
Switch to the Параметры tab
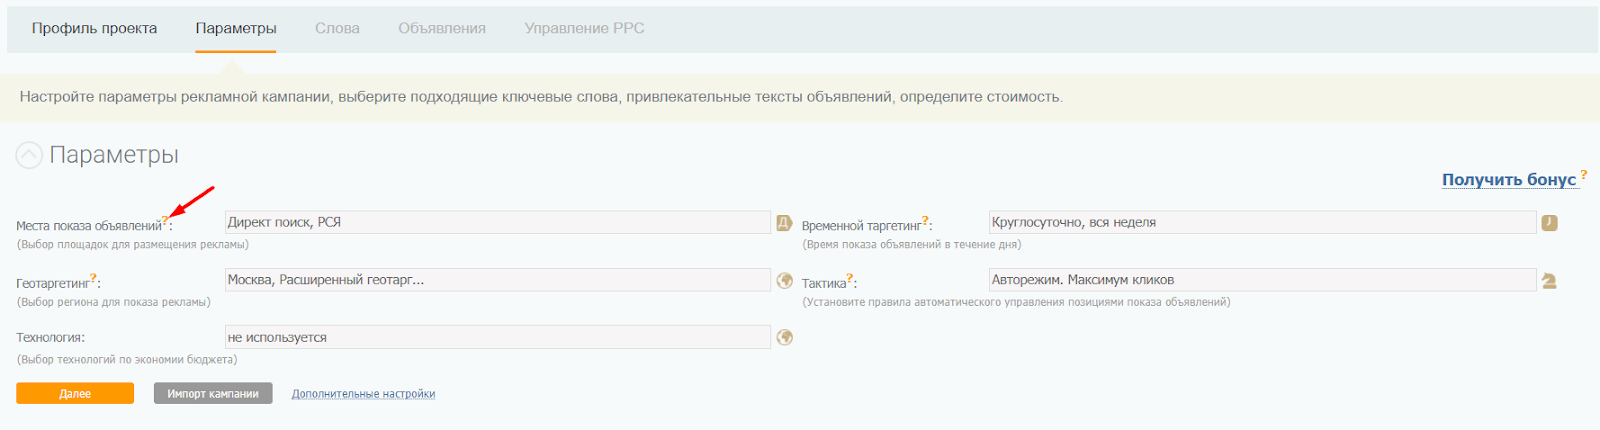236,28
